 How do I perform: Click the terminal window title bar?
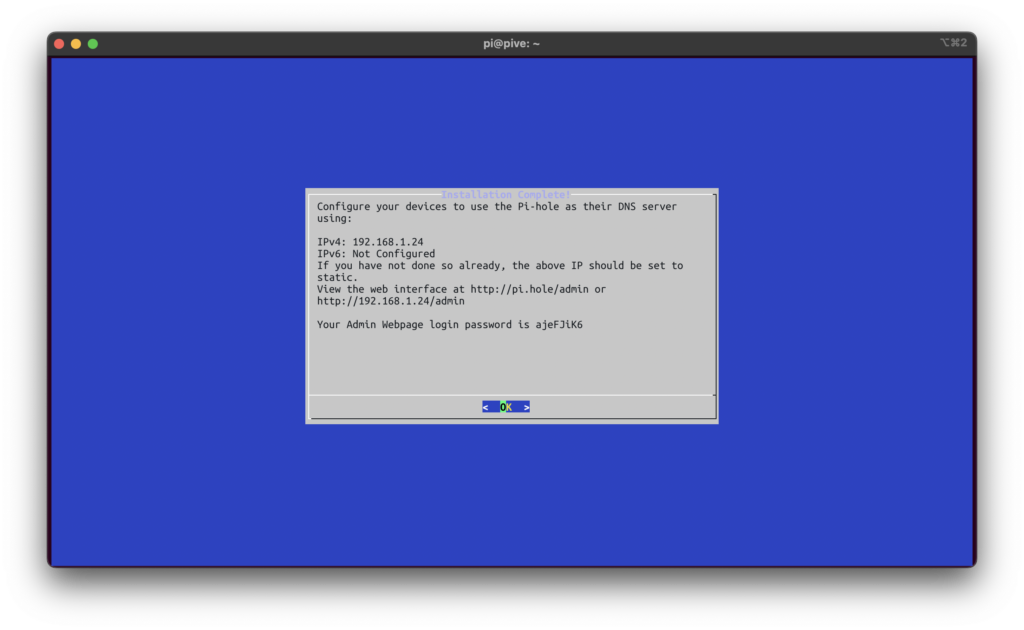pyautogui.click(x=300, y=43)
